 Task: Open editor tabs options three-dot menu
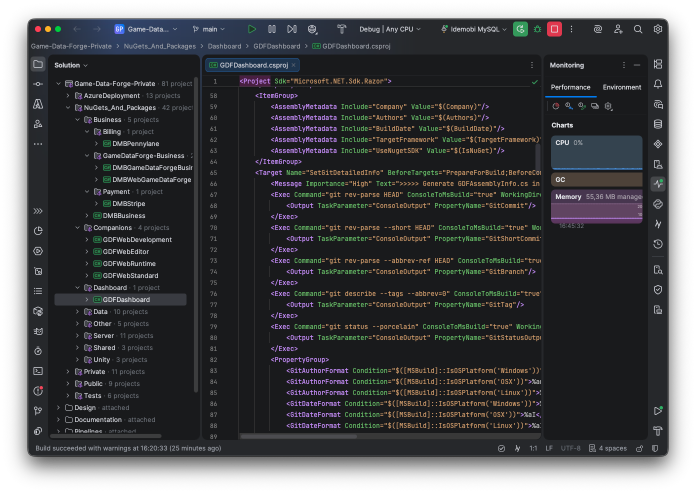click(532, 65)
